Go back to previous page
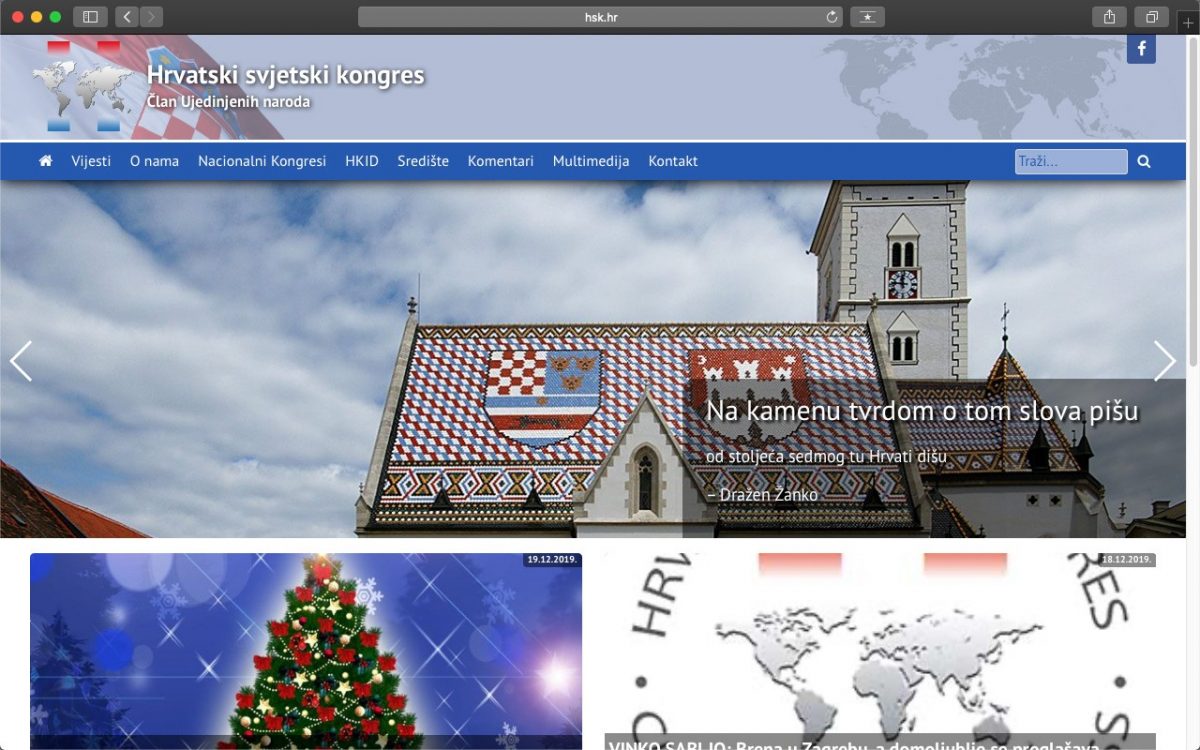The image size is (1200, 750). [x=127, y=17]
